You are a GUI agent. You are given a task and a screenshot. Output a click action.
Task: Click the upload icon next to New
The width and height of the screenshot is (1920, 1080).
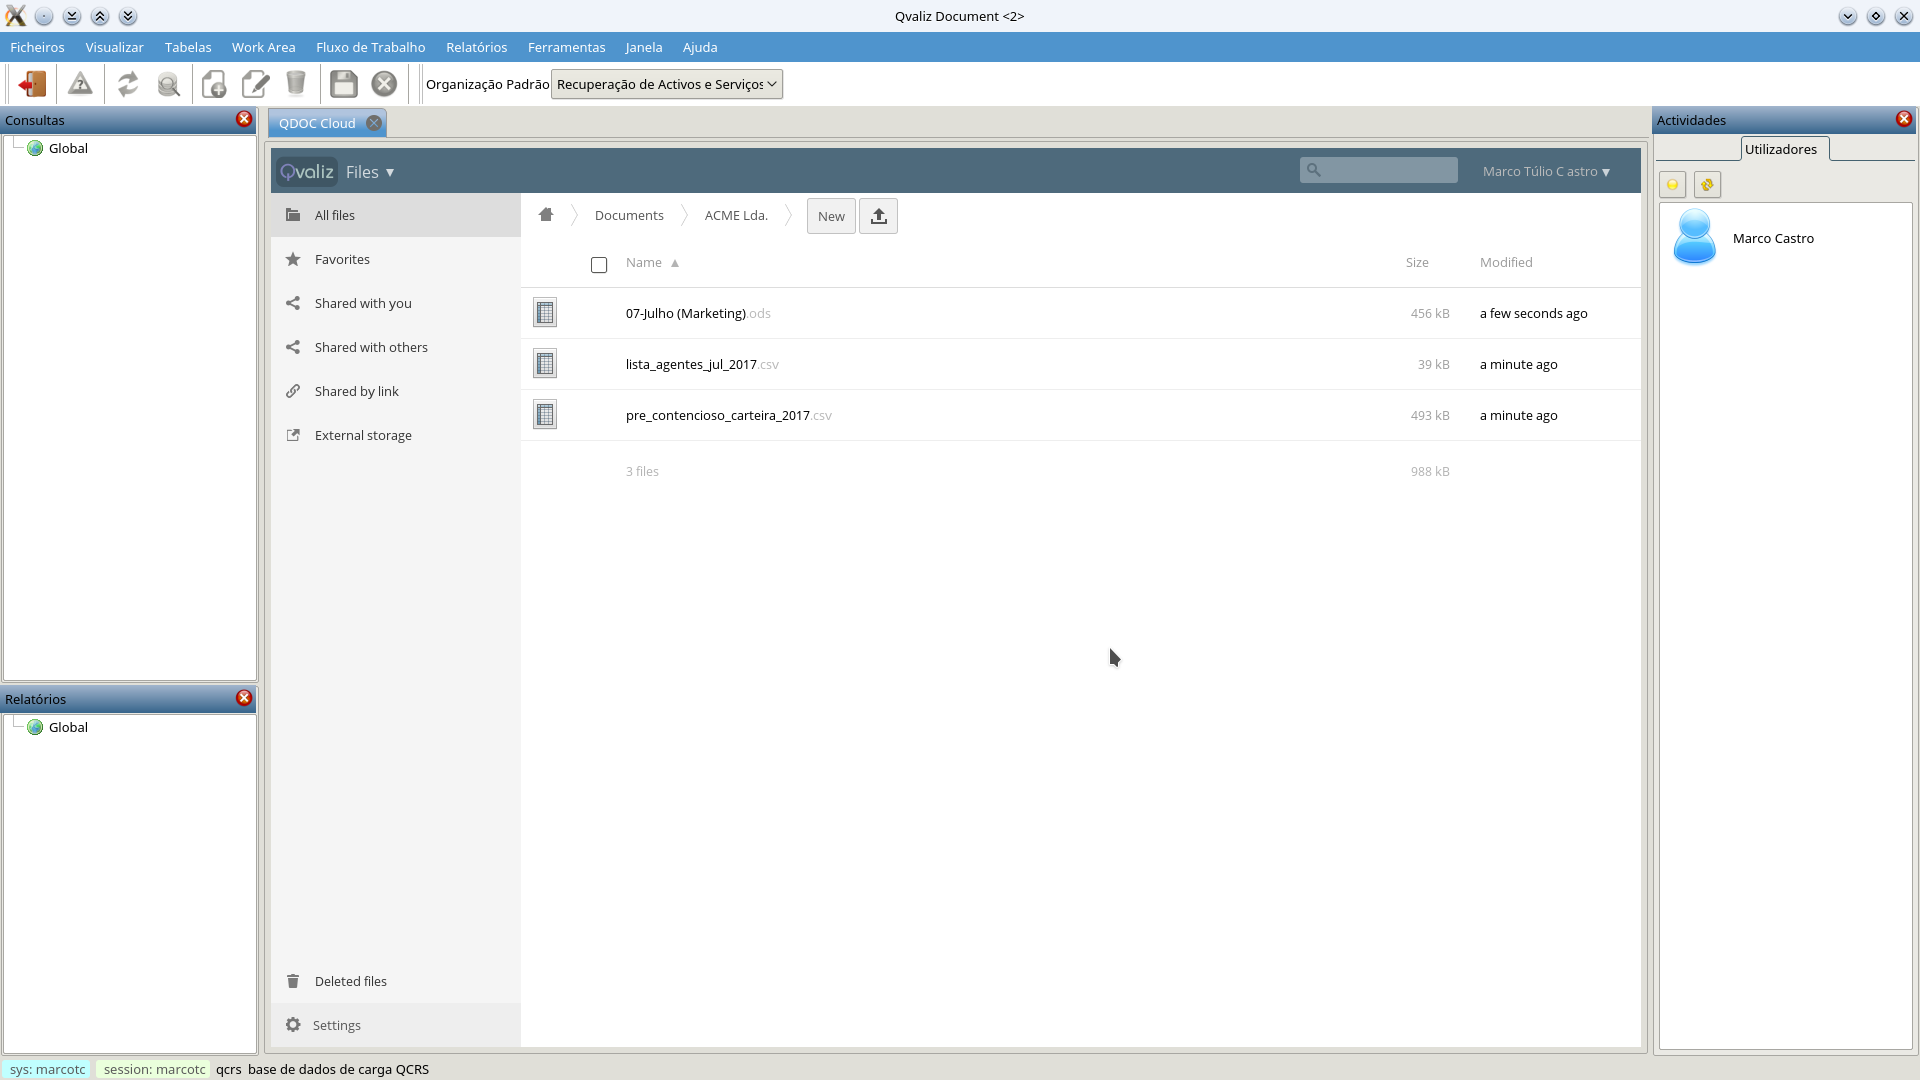878,216
